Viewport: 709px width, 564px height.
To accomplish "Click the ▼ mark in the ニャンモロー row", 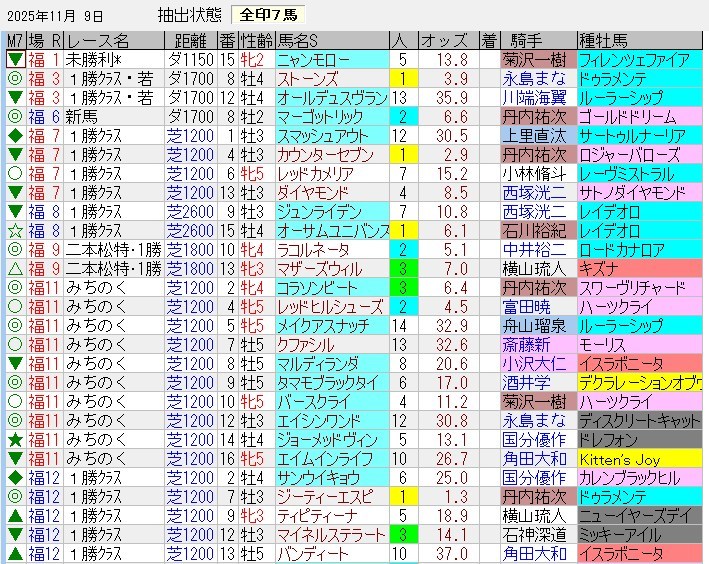I will pos(14,60).
